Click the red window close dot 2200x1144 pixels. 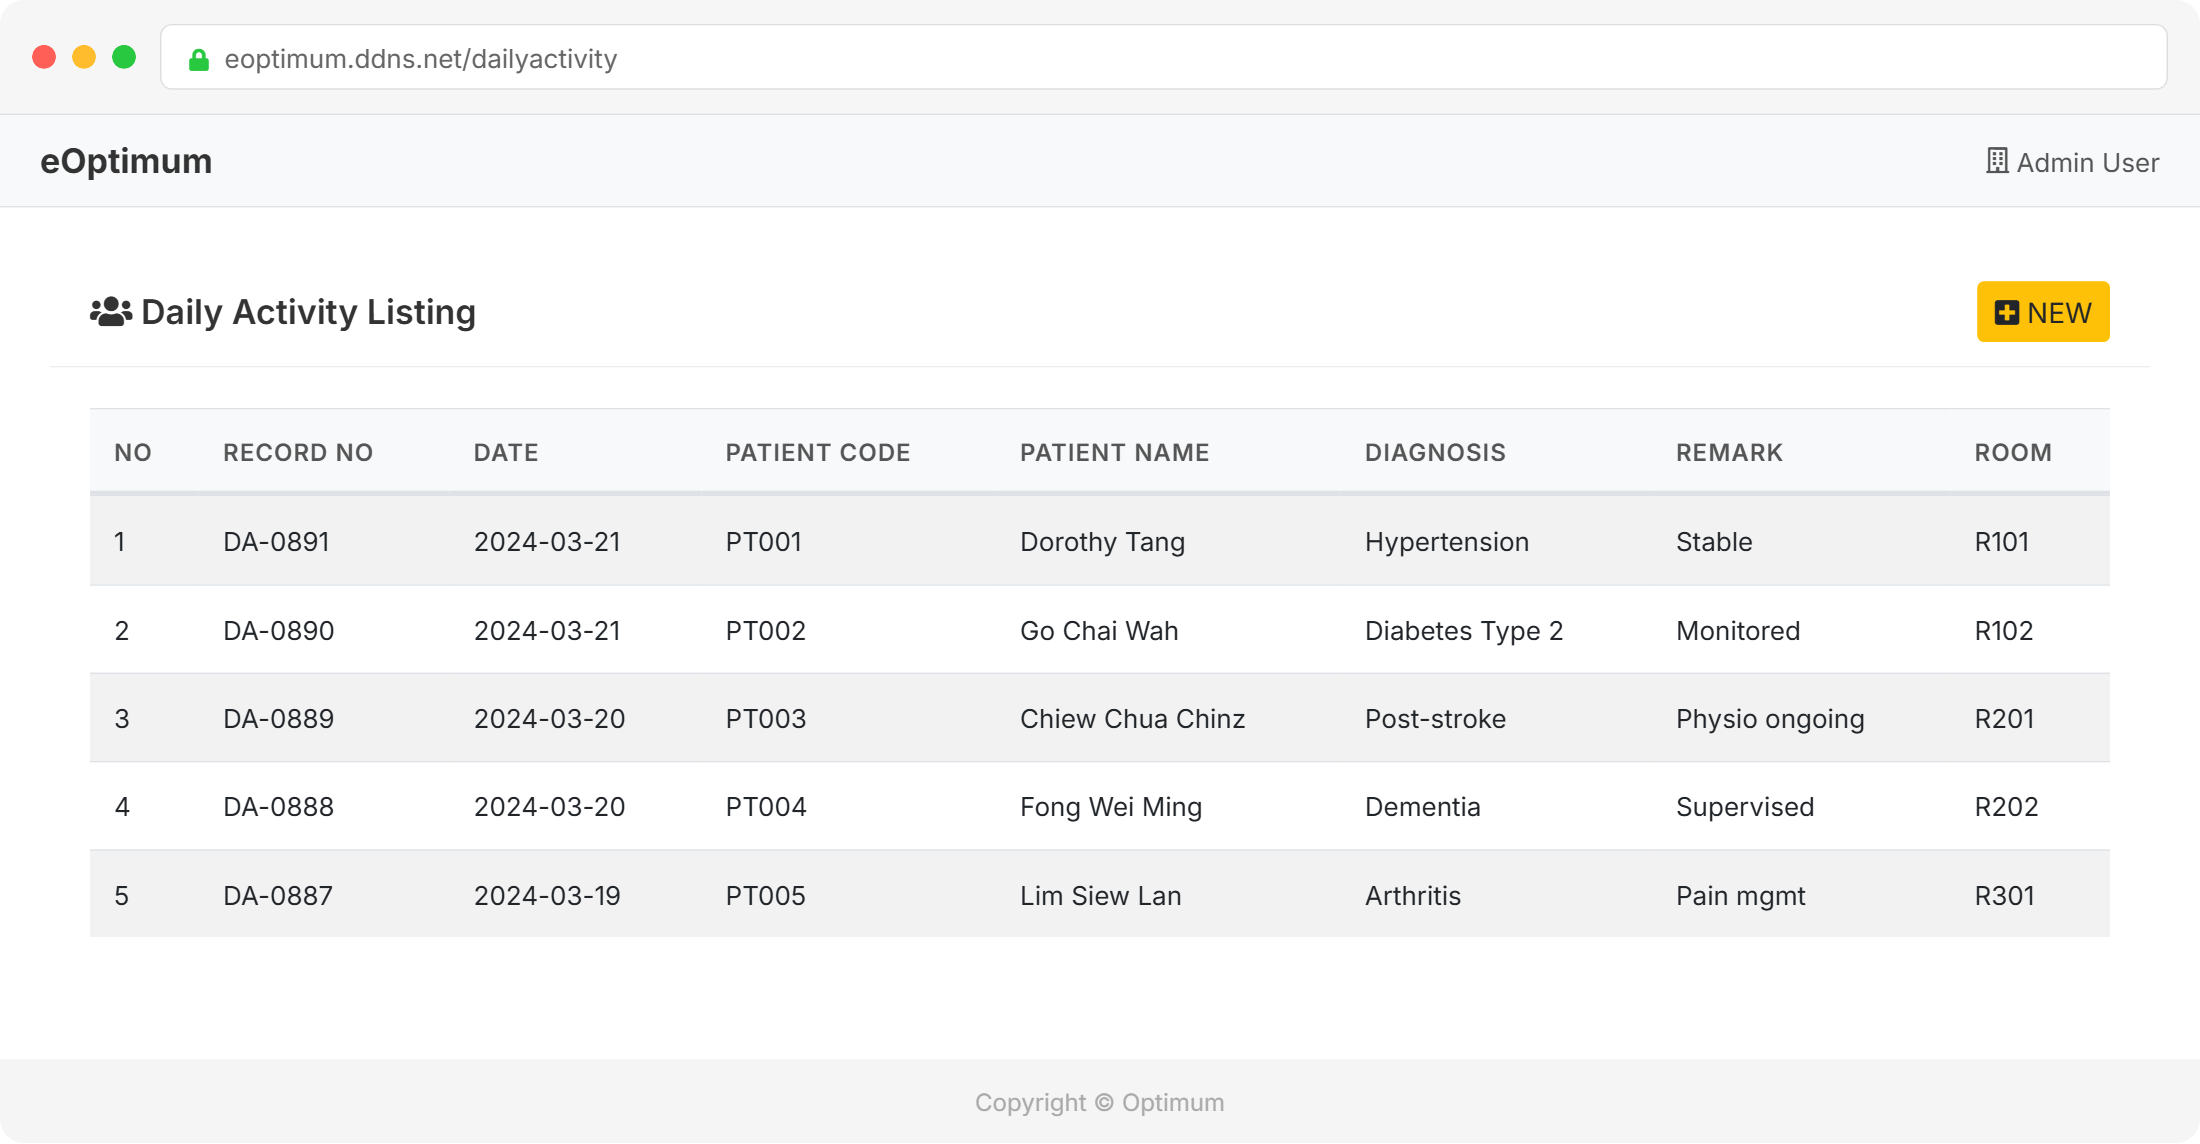point(44,57)
